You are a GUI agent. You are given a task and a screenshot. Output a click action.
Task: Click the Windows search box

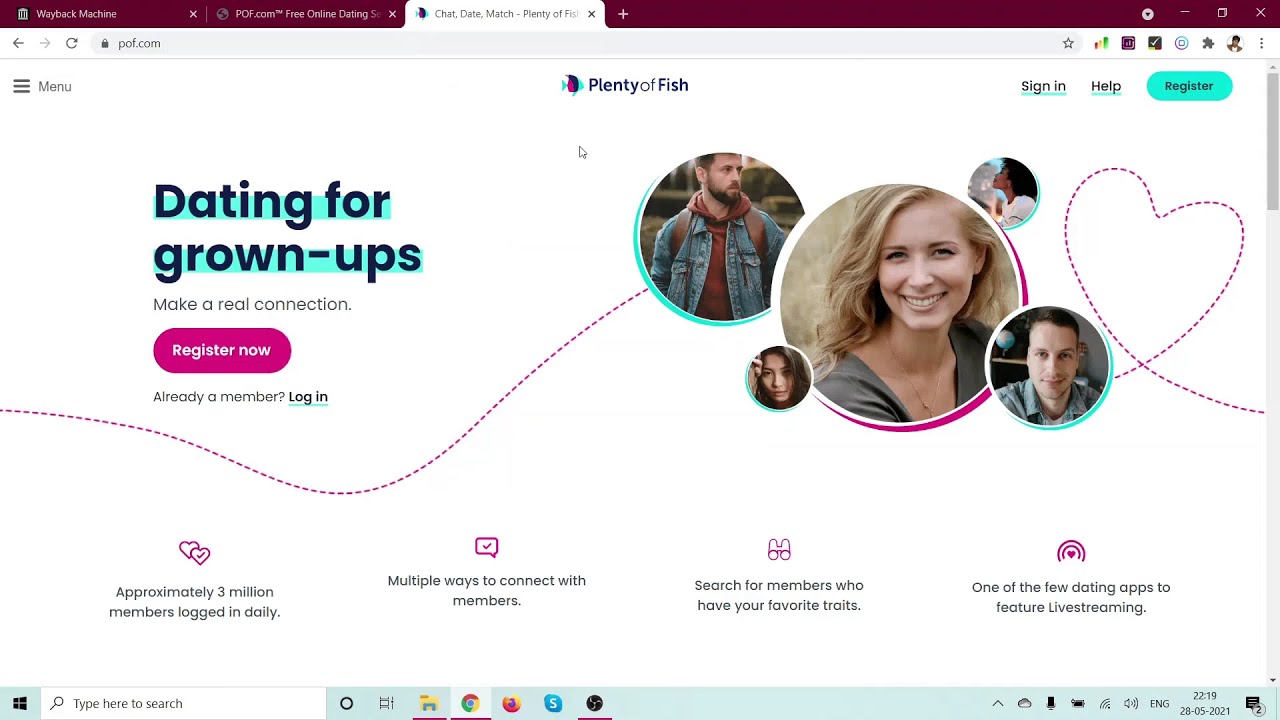(184, 703)
